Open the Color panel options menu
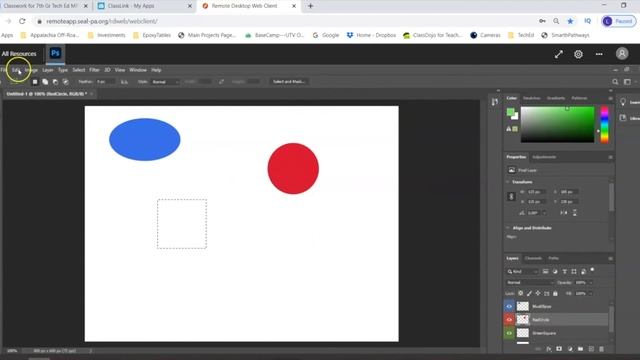Viewport: 640px width, 360px height. [611, 98]
